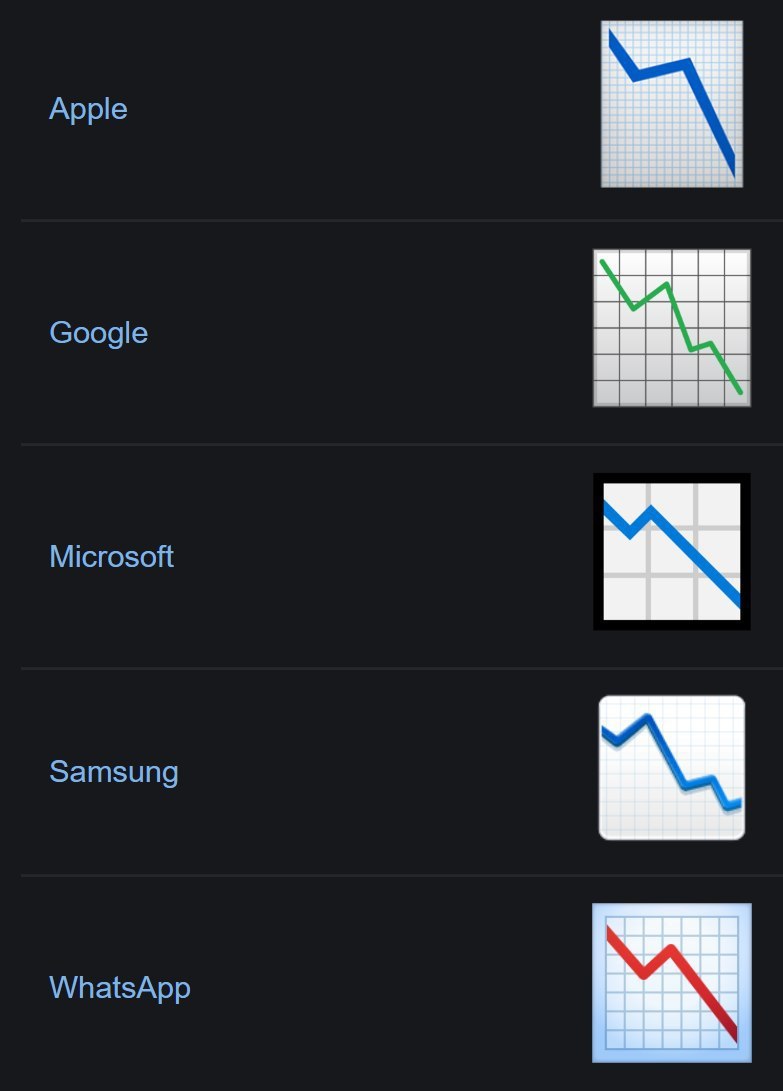The width and height of the screenshot is (783, 1091).
Task: Select the vendor name below Apple
Action: point(98,333)
